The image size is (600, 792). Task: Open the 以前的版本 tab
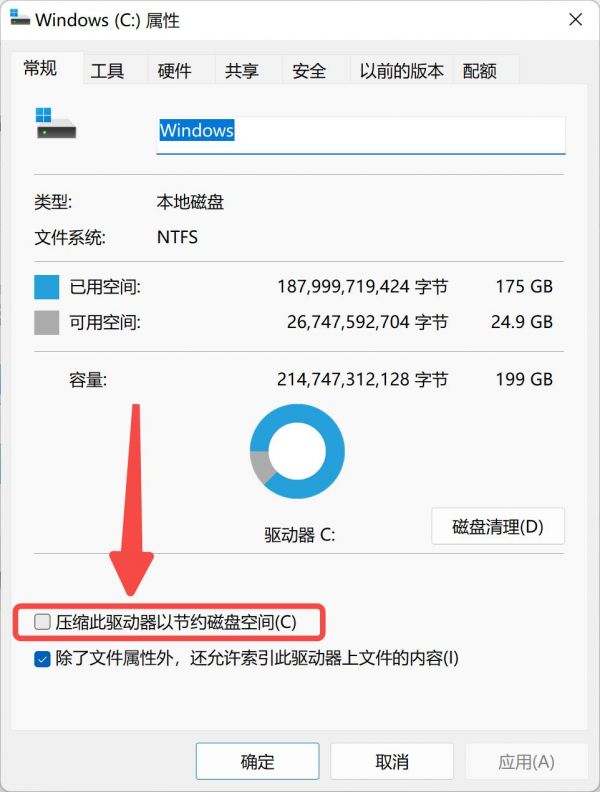pos(402,70)
